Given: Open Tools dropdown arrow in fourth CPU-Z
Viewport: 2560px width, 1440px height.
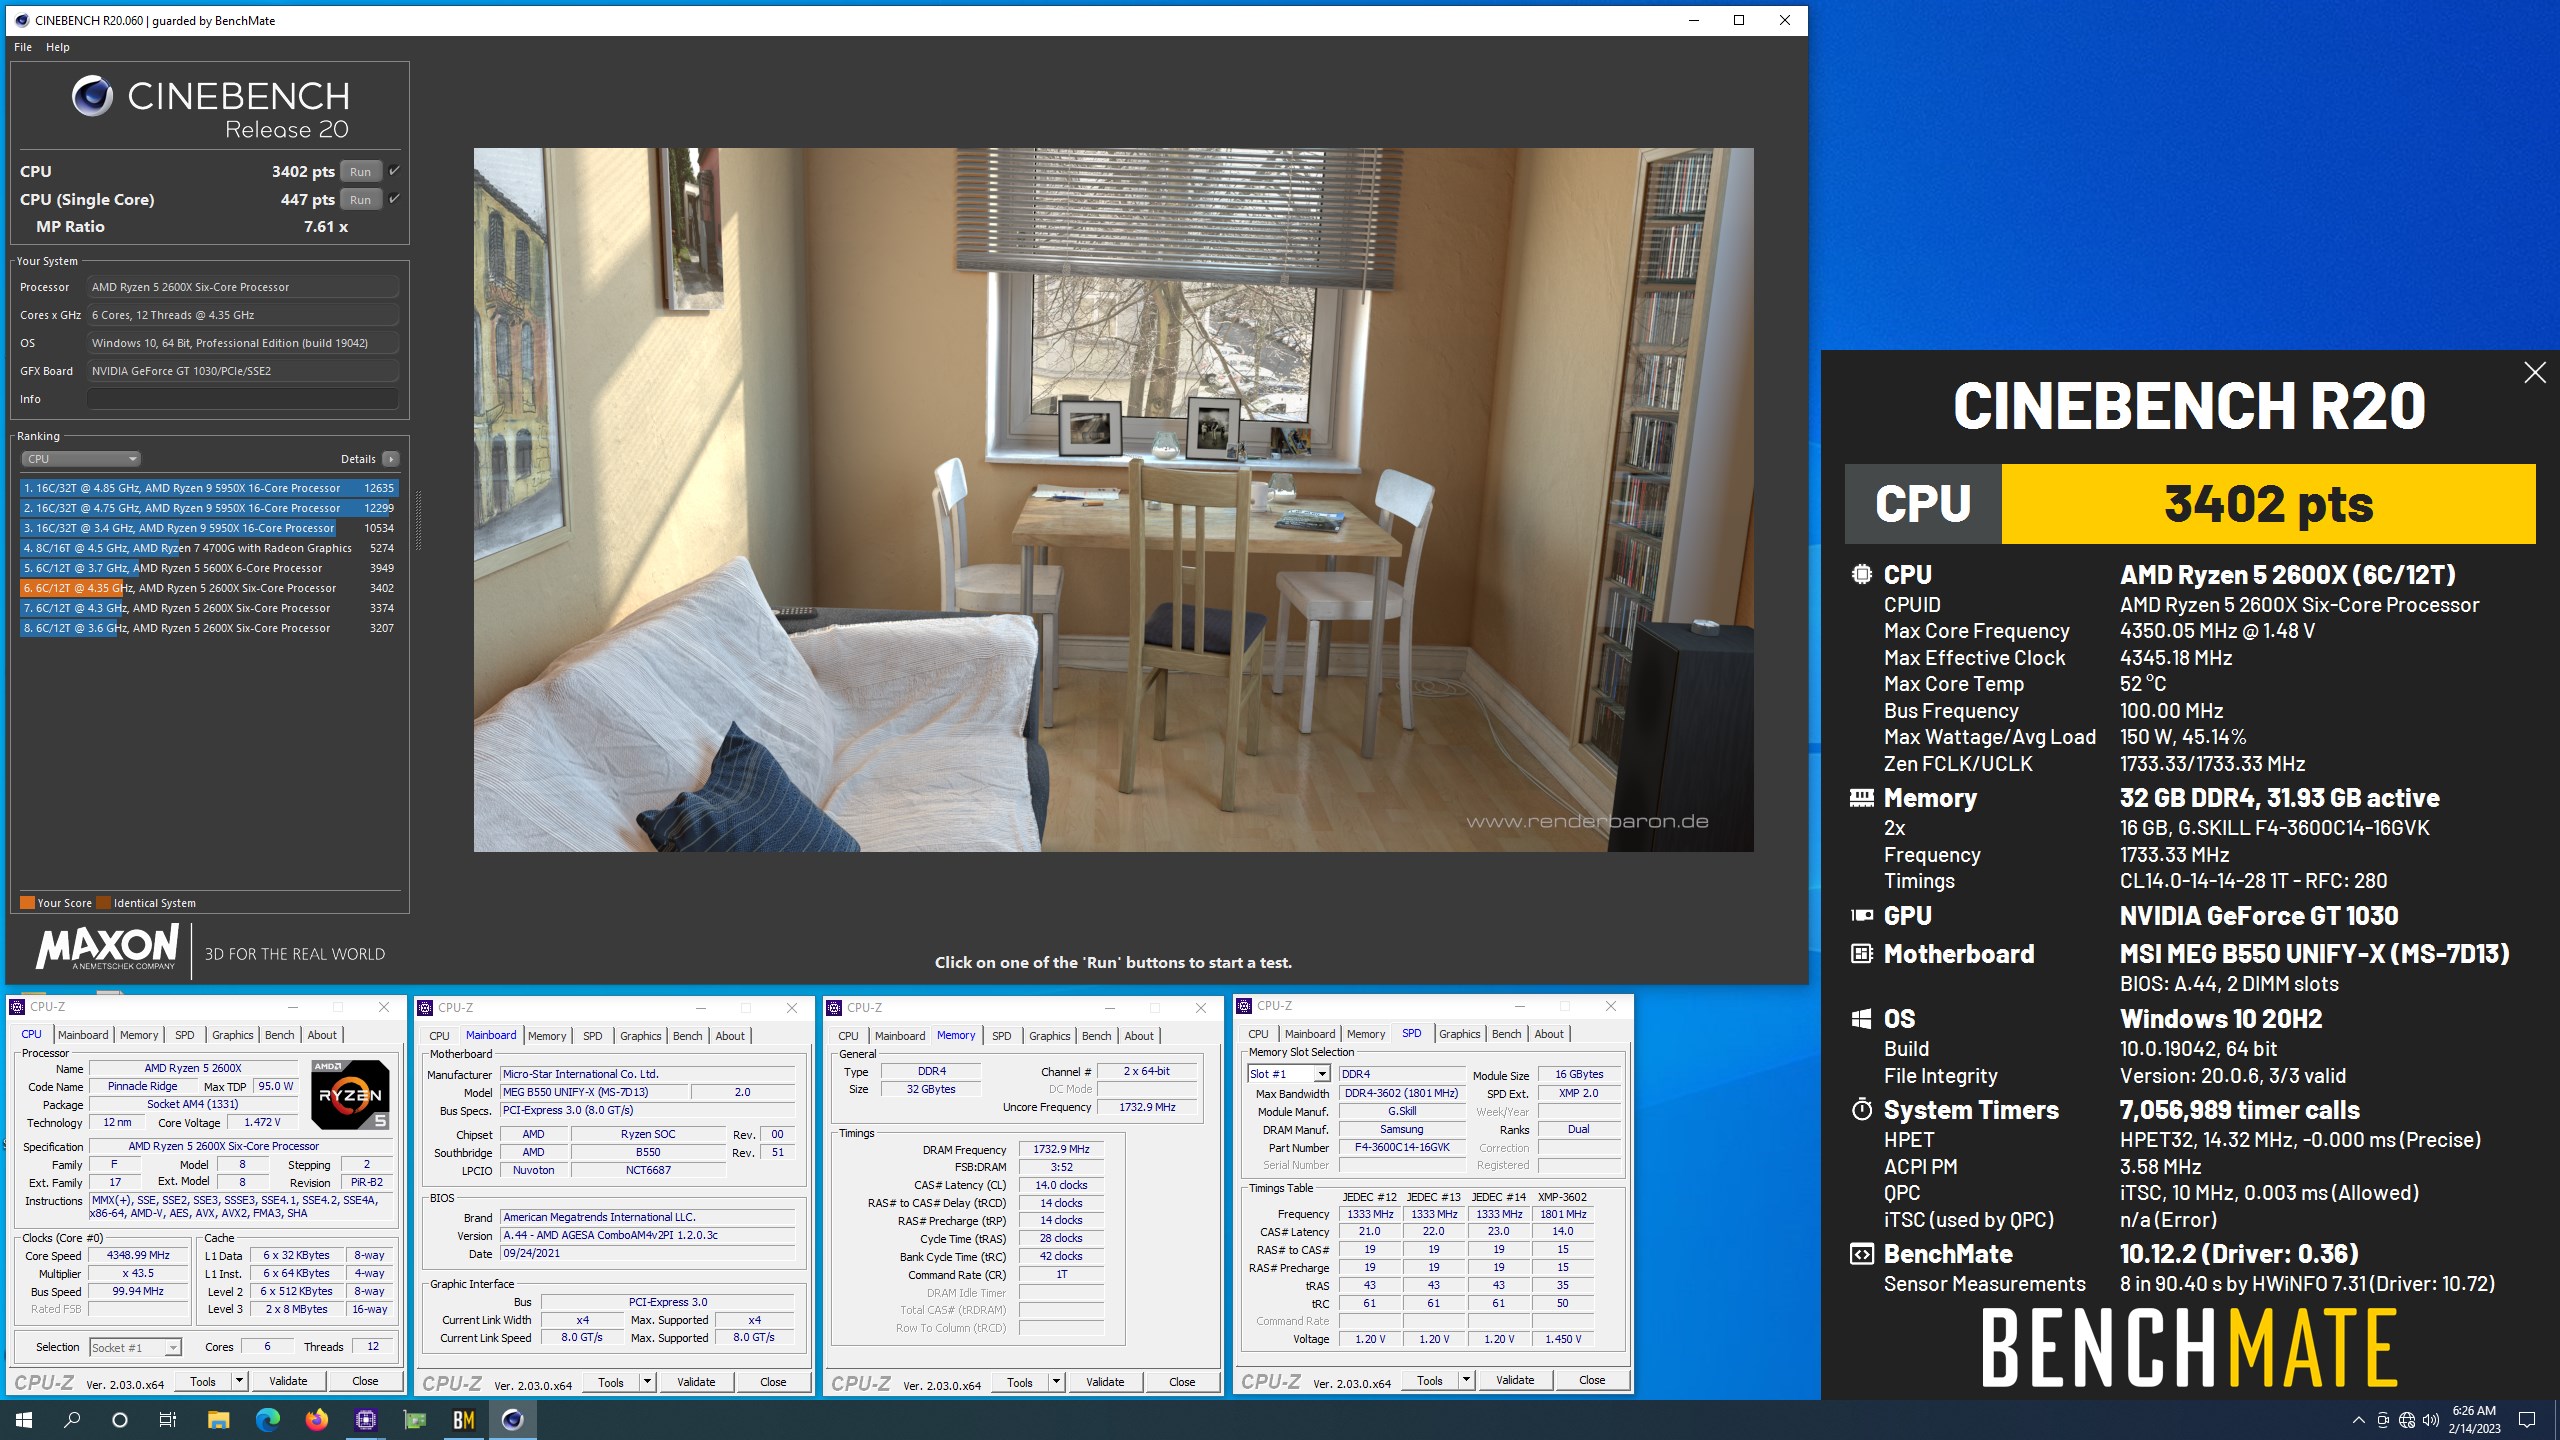Looking at the screenshot, I should (x=1466, y=1380).
